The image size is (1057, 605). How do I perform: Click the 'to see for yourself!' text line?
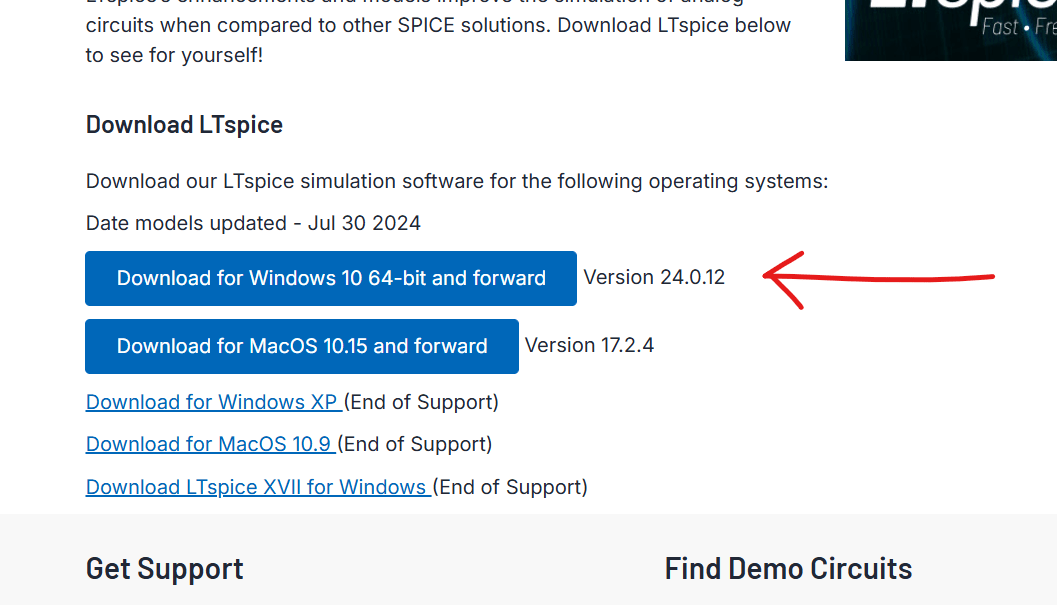[174, 55]
